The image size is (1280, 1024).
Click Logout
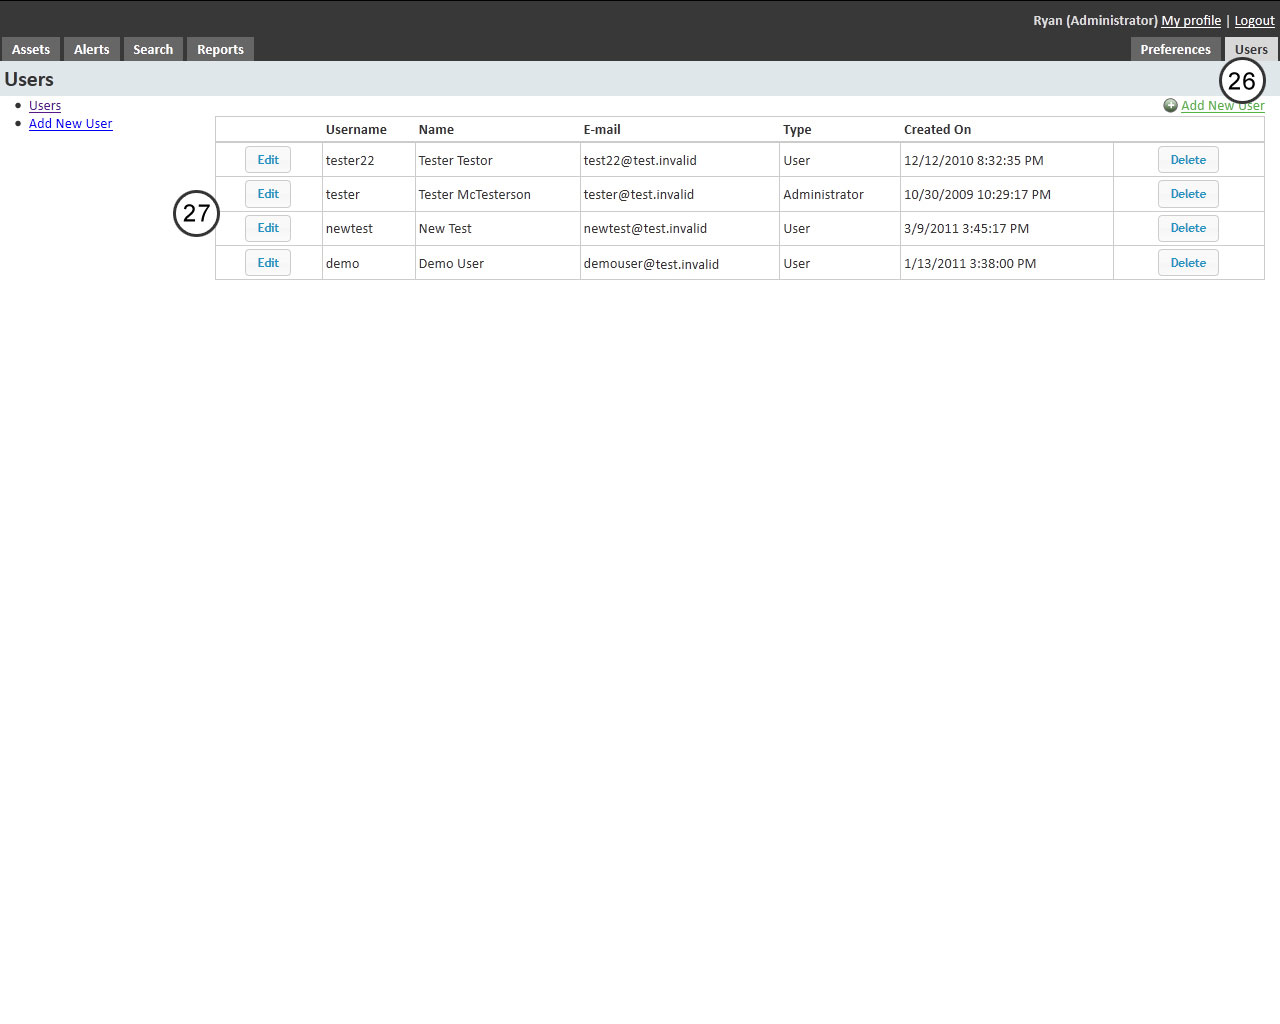1253,20
